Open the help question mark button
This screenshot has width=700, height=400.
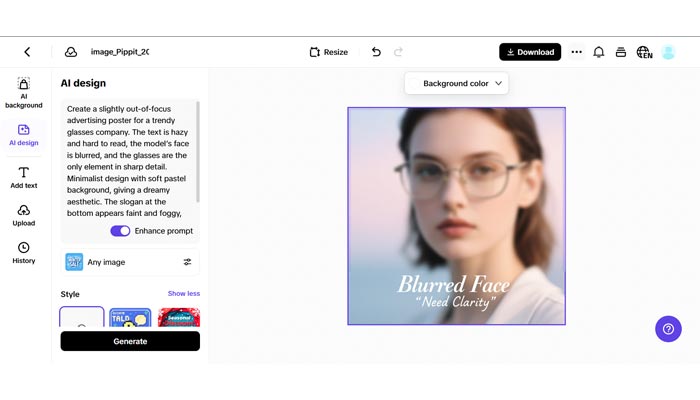tap(668, 329)
